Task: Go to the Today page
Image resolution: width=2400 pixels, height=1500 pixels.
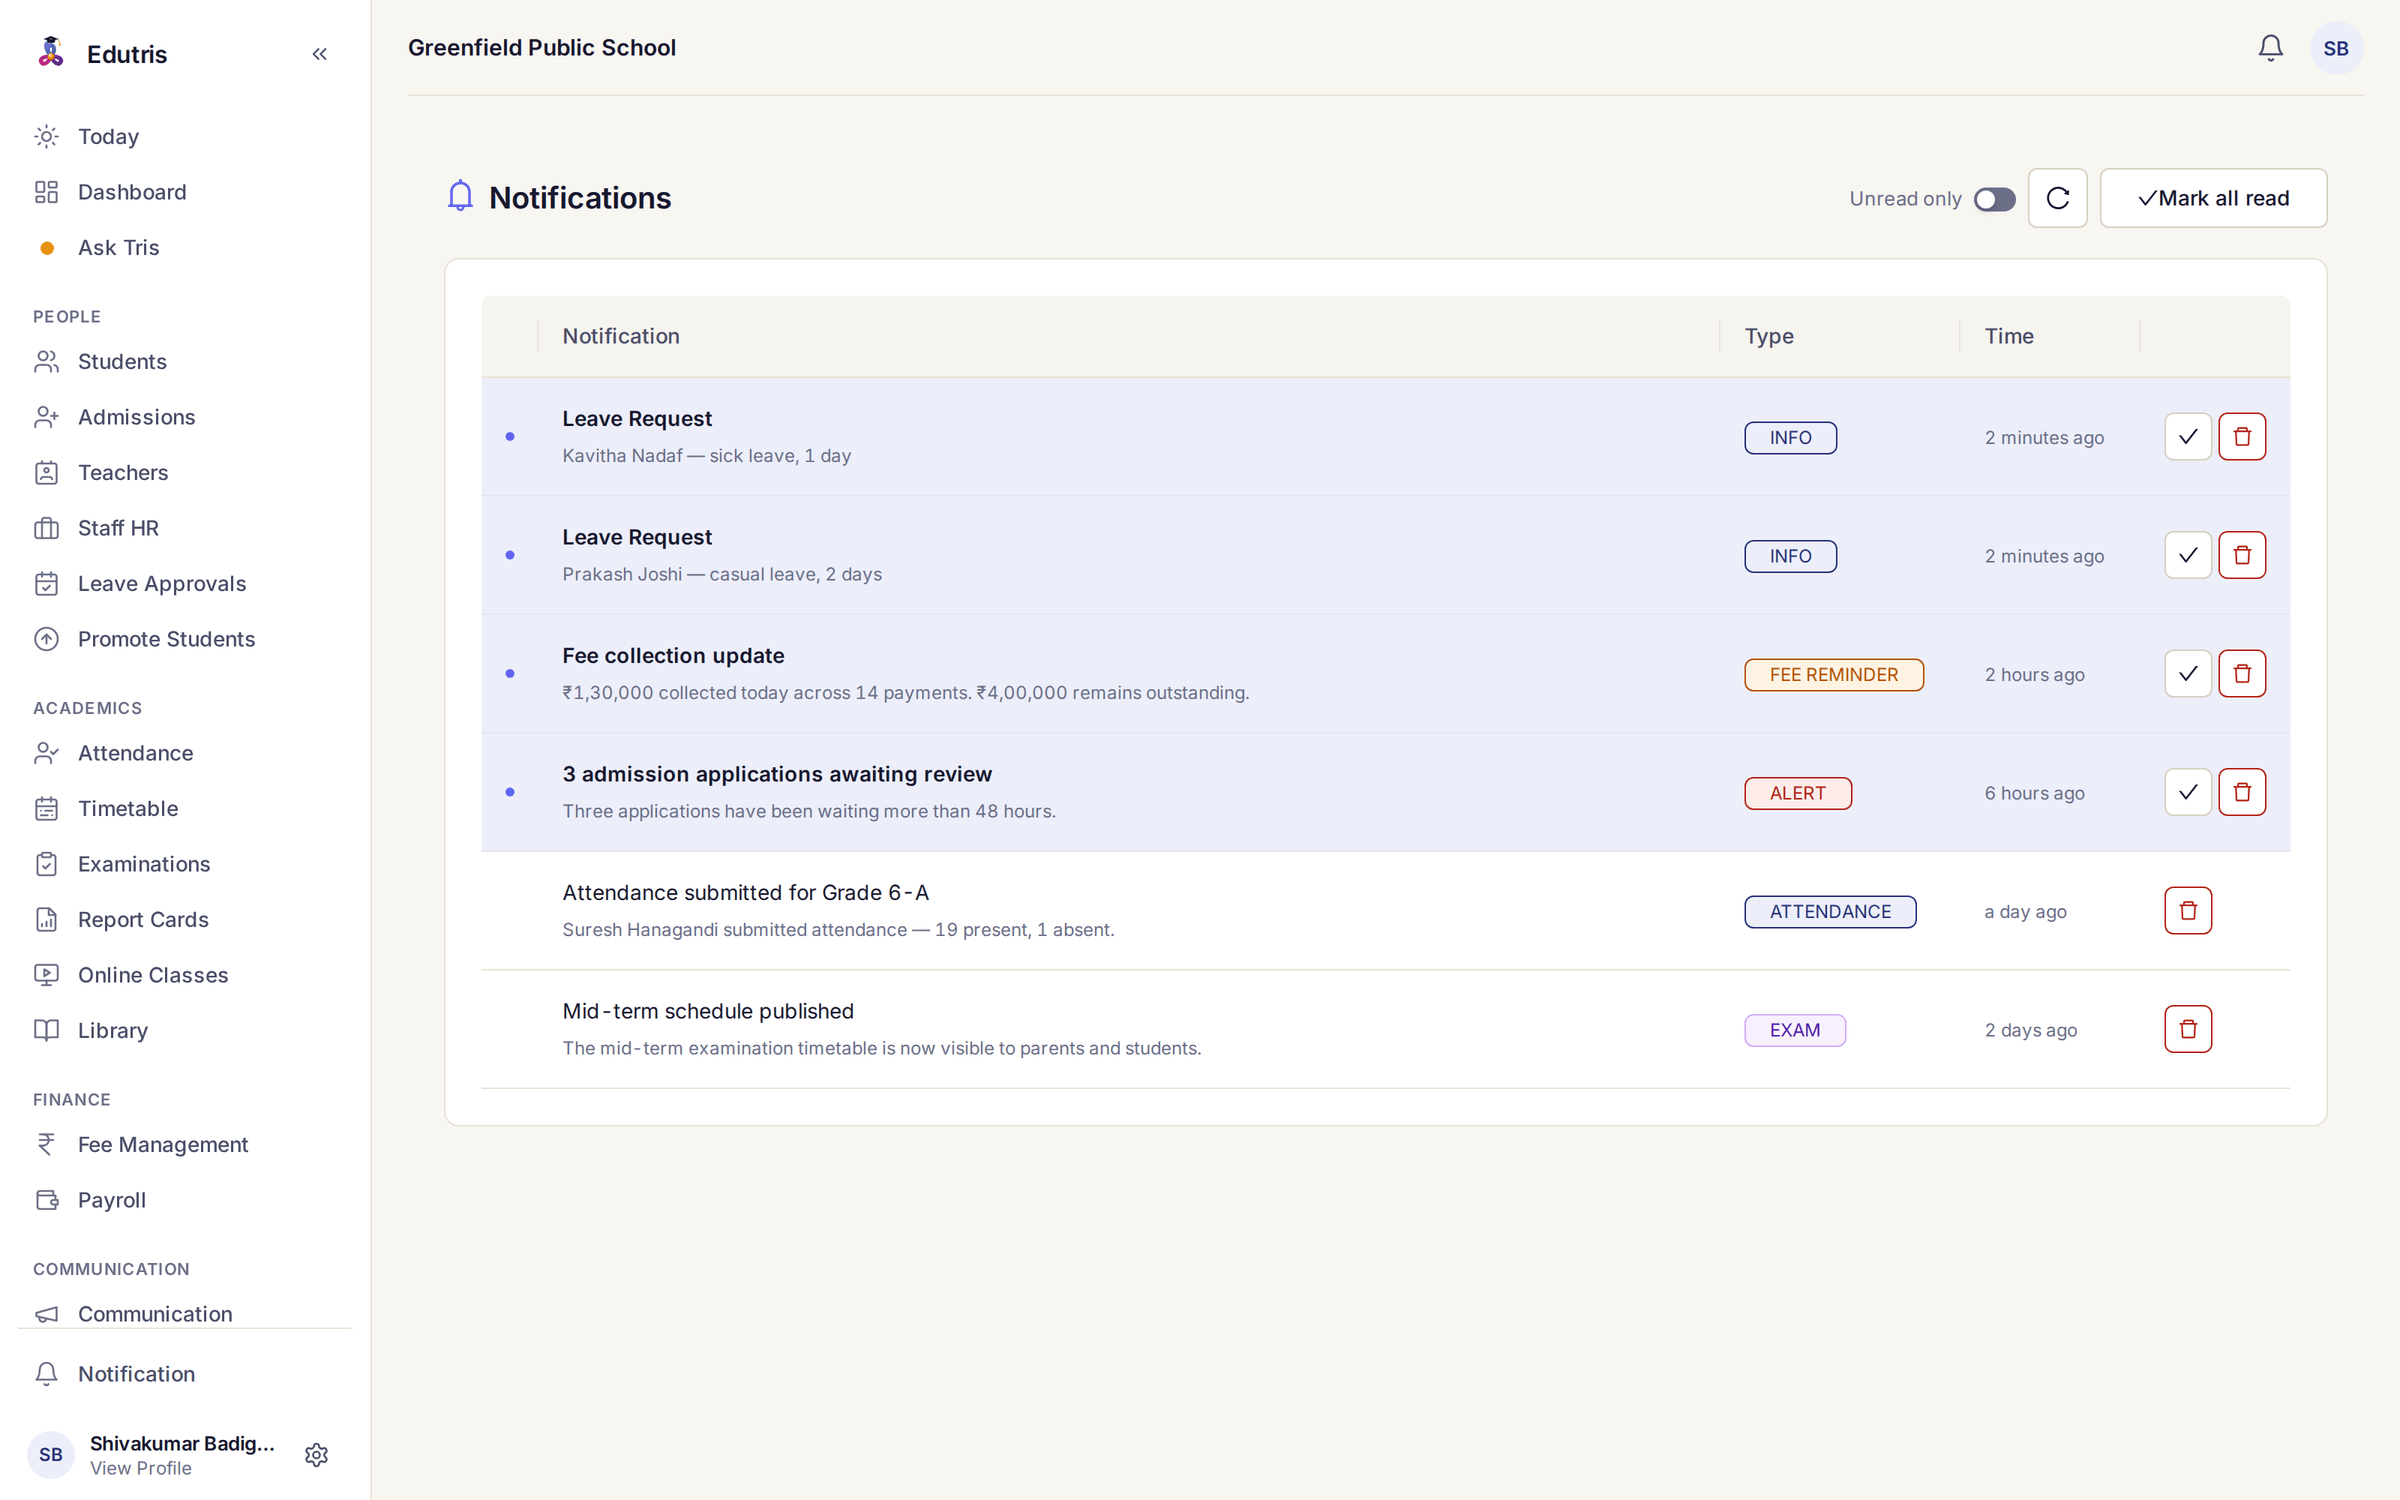Action: pyautogui.click(x=185, y=136)
